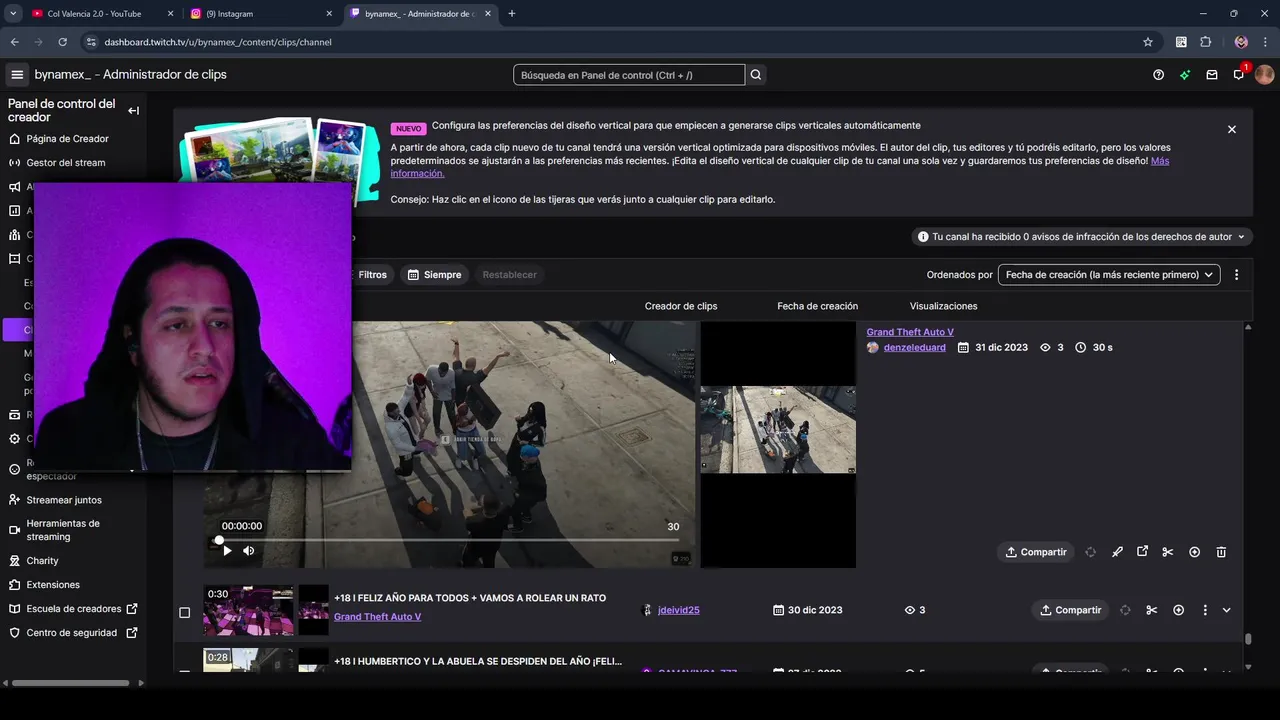Open Herramientas de streaming
Viewport: 1280px width, 720px height.
click(63, 530)
